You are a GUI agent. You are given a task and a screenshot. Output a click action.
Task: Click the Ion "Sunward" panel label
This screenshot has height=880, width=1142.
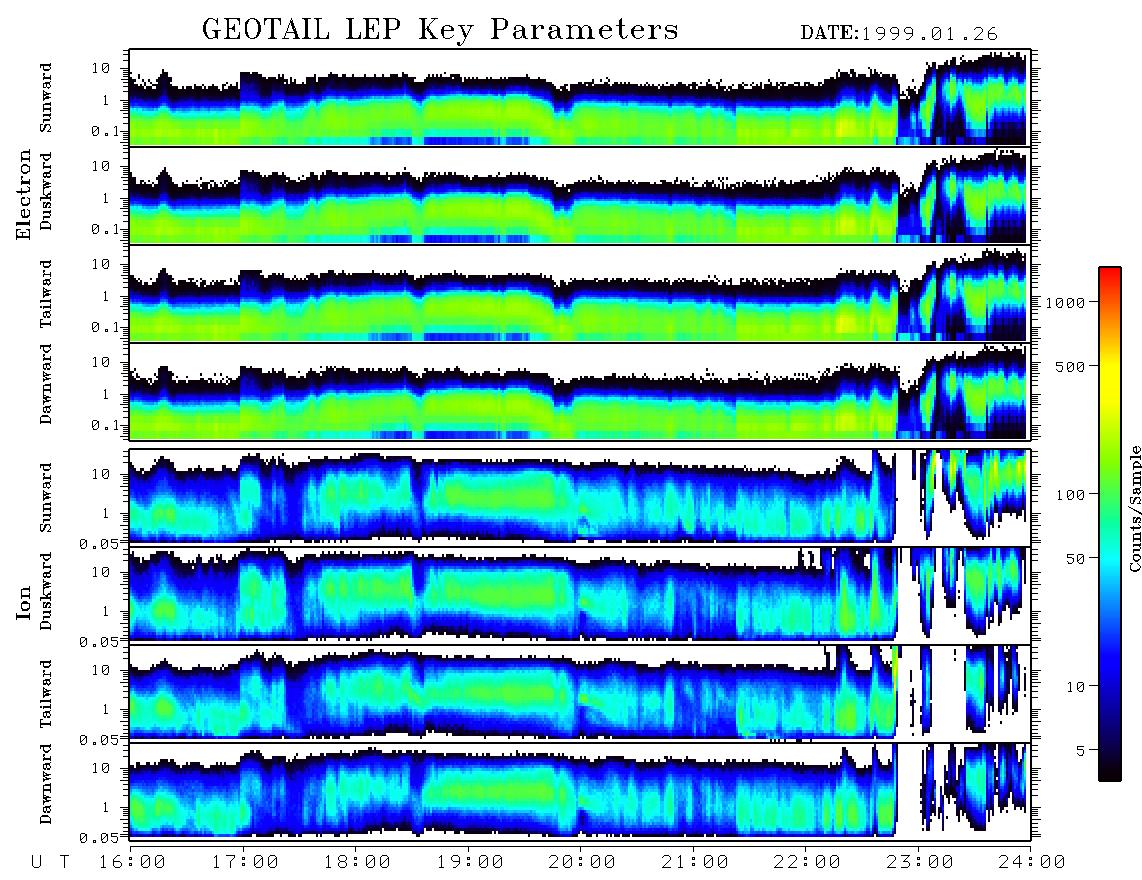pos(46,497)
